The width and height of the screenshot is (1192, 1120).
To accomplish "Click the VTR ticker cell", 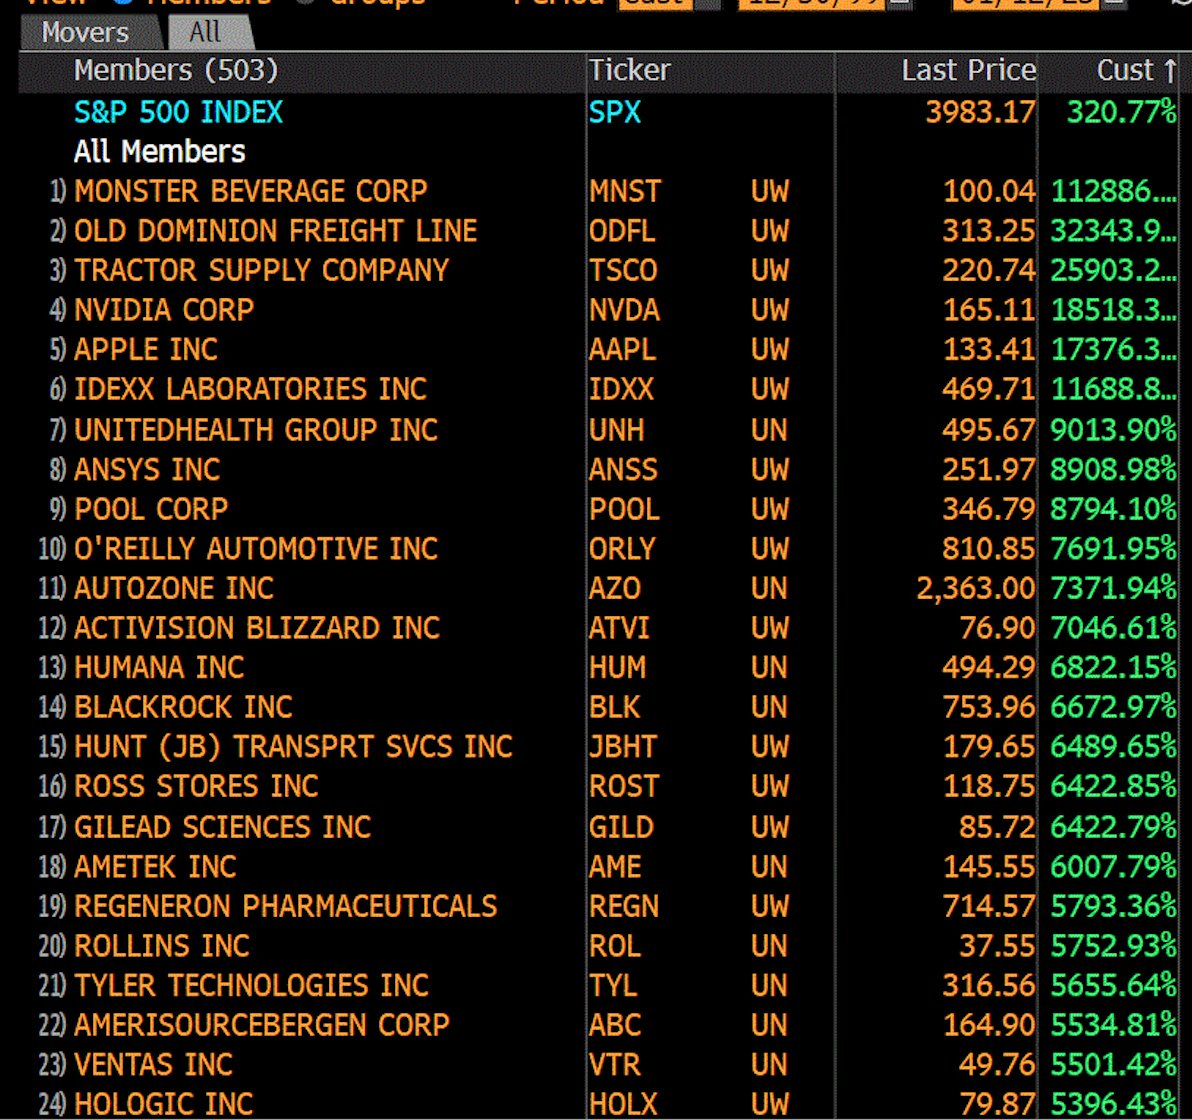I will click(x=614, y=1064).
